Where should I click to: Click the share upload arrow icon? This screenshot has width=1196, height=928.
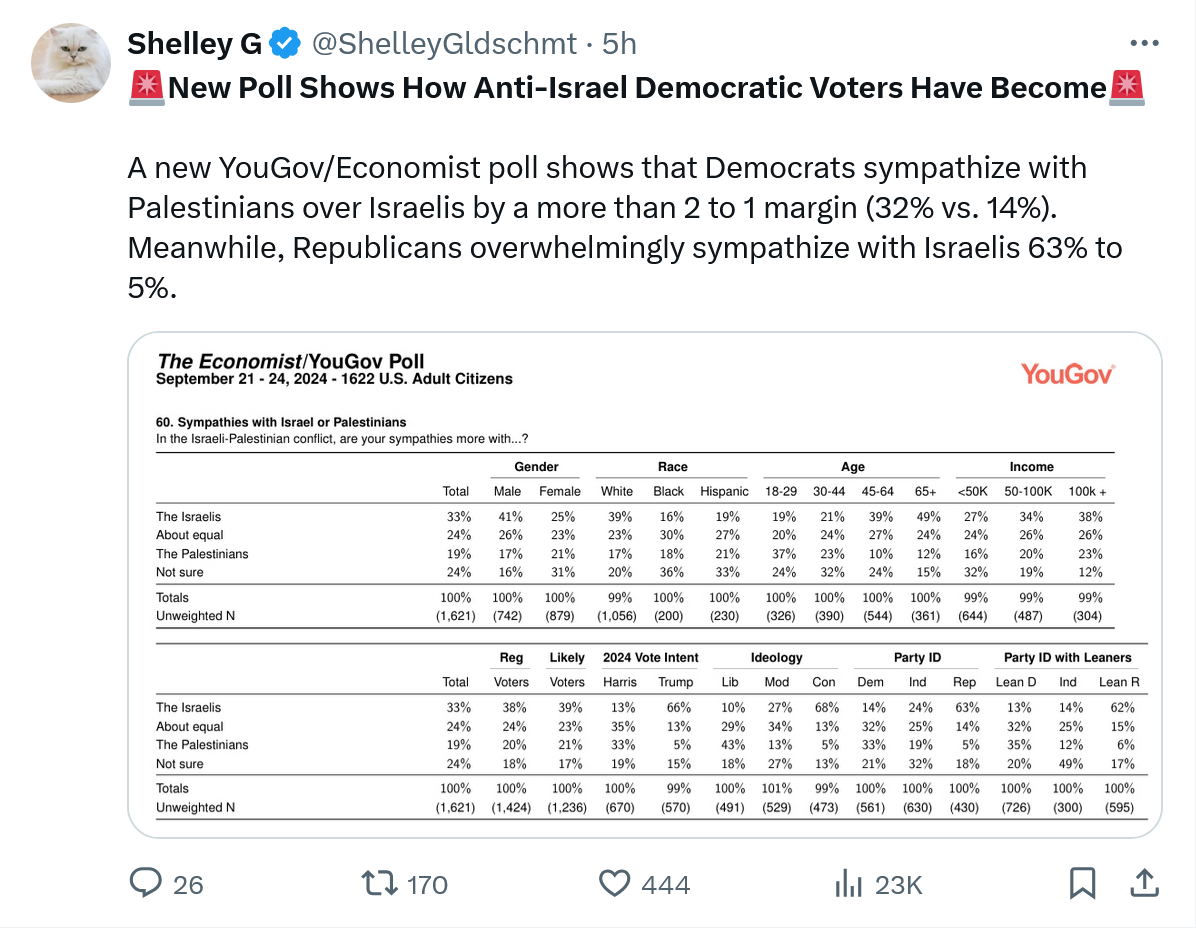tap(1144, 883)
